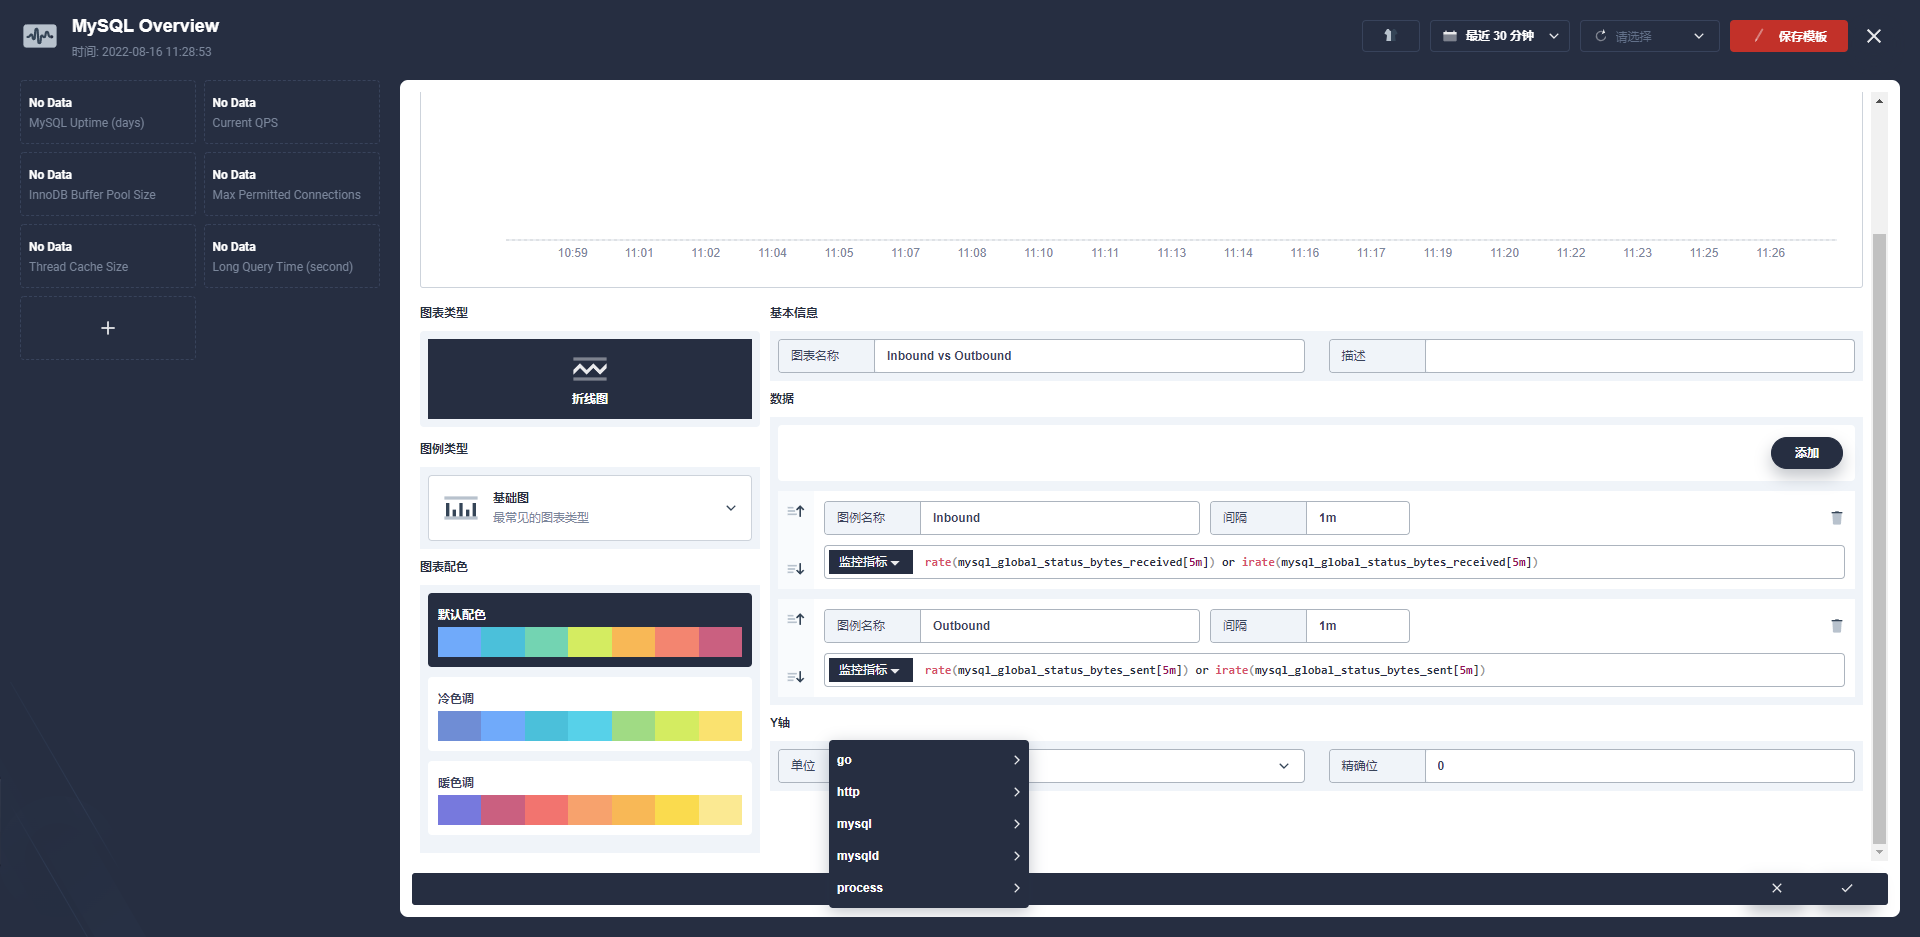Edit the Outbound legend name field
Viewport: 1920px width, 937px height.
click(x=1060, y=626)
